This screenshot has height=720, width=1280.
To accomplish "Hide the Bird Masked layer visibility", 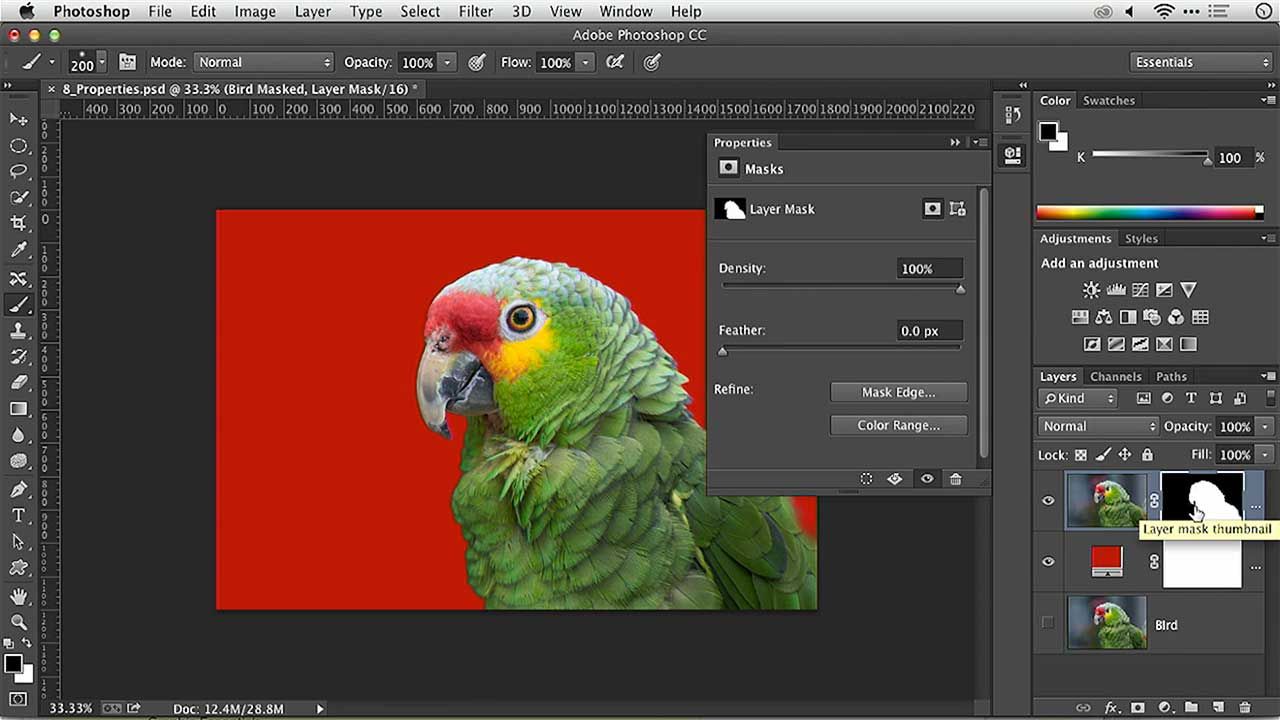I will (1048, 500).
